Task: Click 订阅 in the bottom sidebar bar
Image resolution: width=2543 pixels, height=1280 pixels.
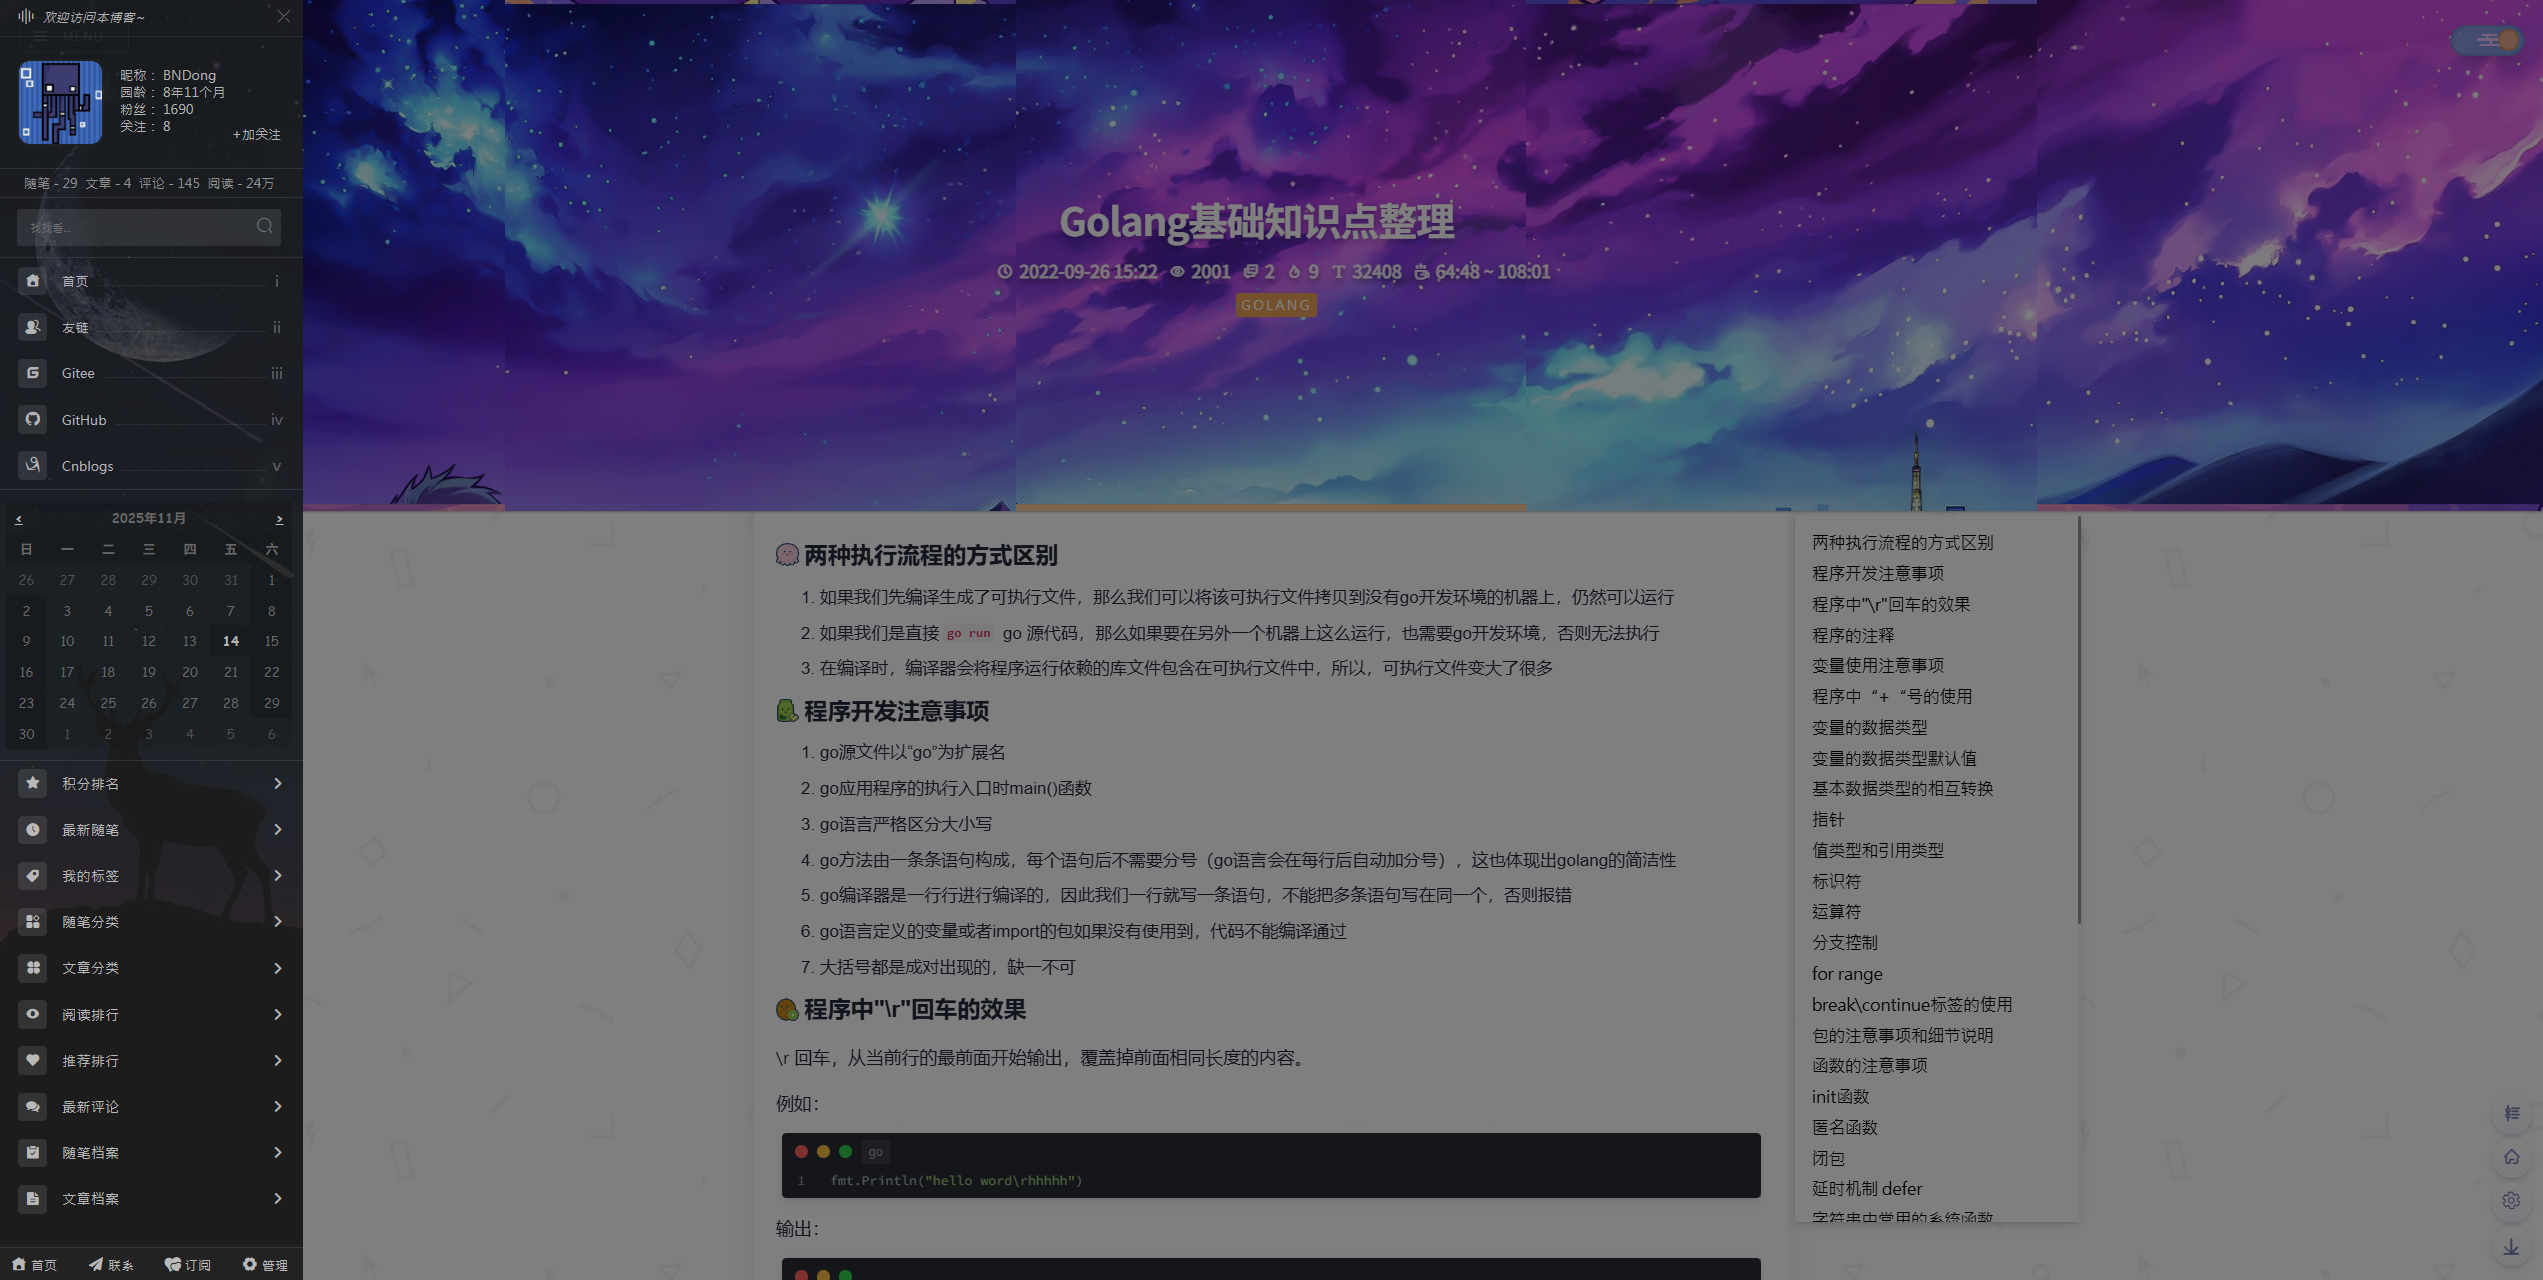Action: [x=188, y=1265]
